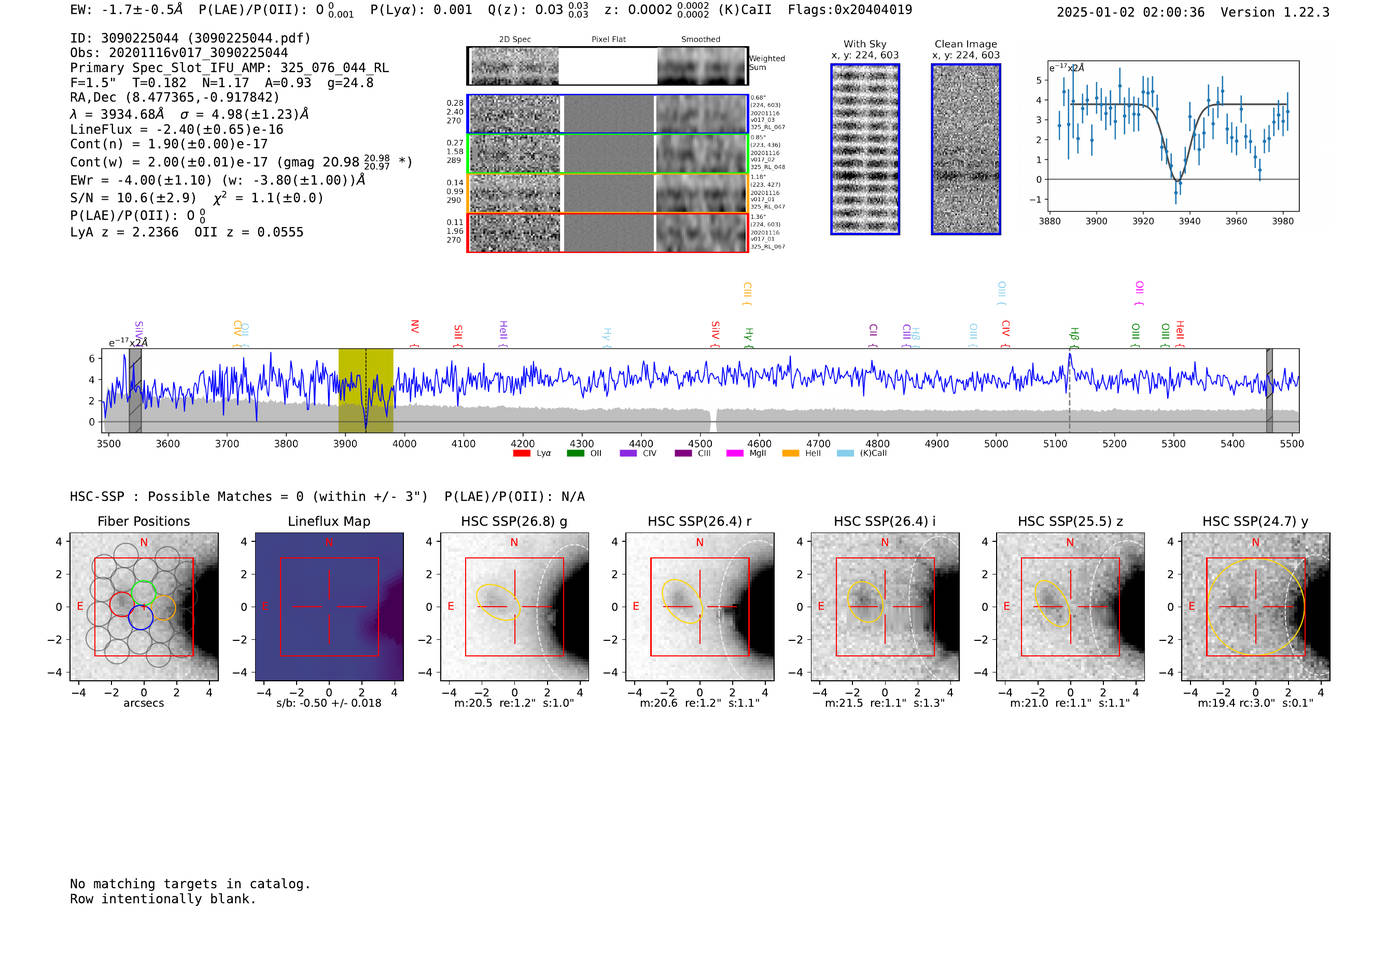This screenshot has height=953, width=1400.
Task: Select the blue-bordered 2D spectrum row
Action: (x=608, y=114)
